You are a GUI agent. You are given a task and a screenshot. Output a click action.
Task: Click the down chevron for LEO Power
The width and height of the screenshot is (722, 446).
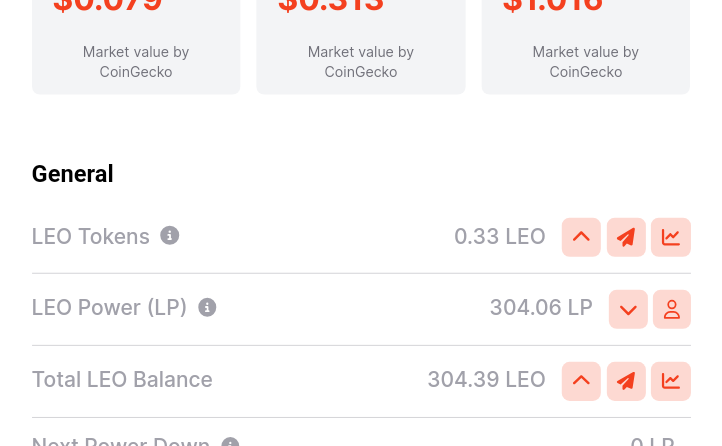pyautogui.click(x=628, y=309)
